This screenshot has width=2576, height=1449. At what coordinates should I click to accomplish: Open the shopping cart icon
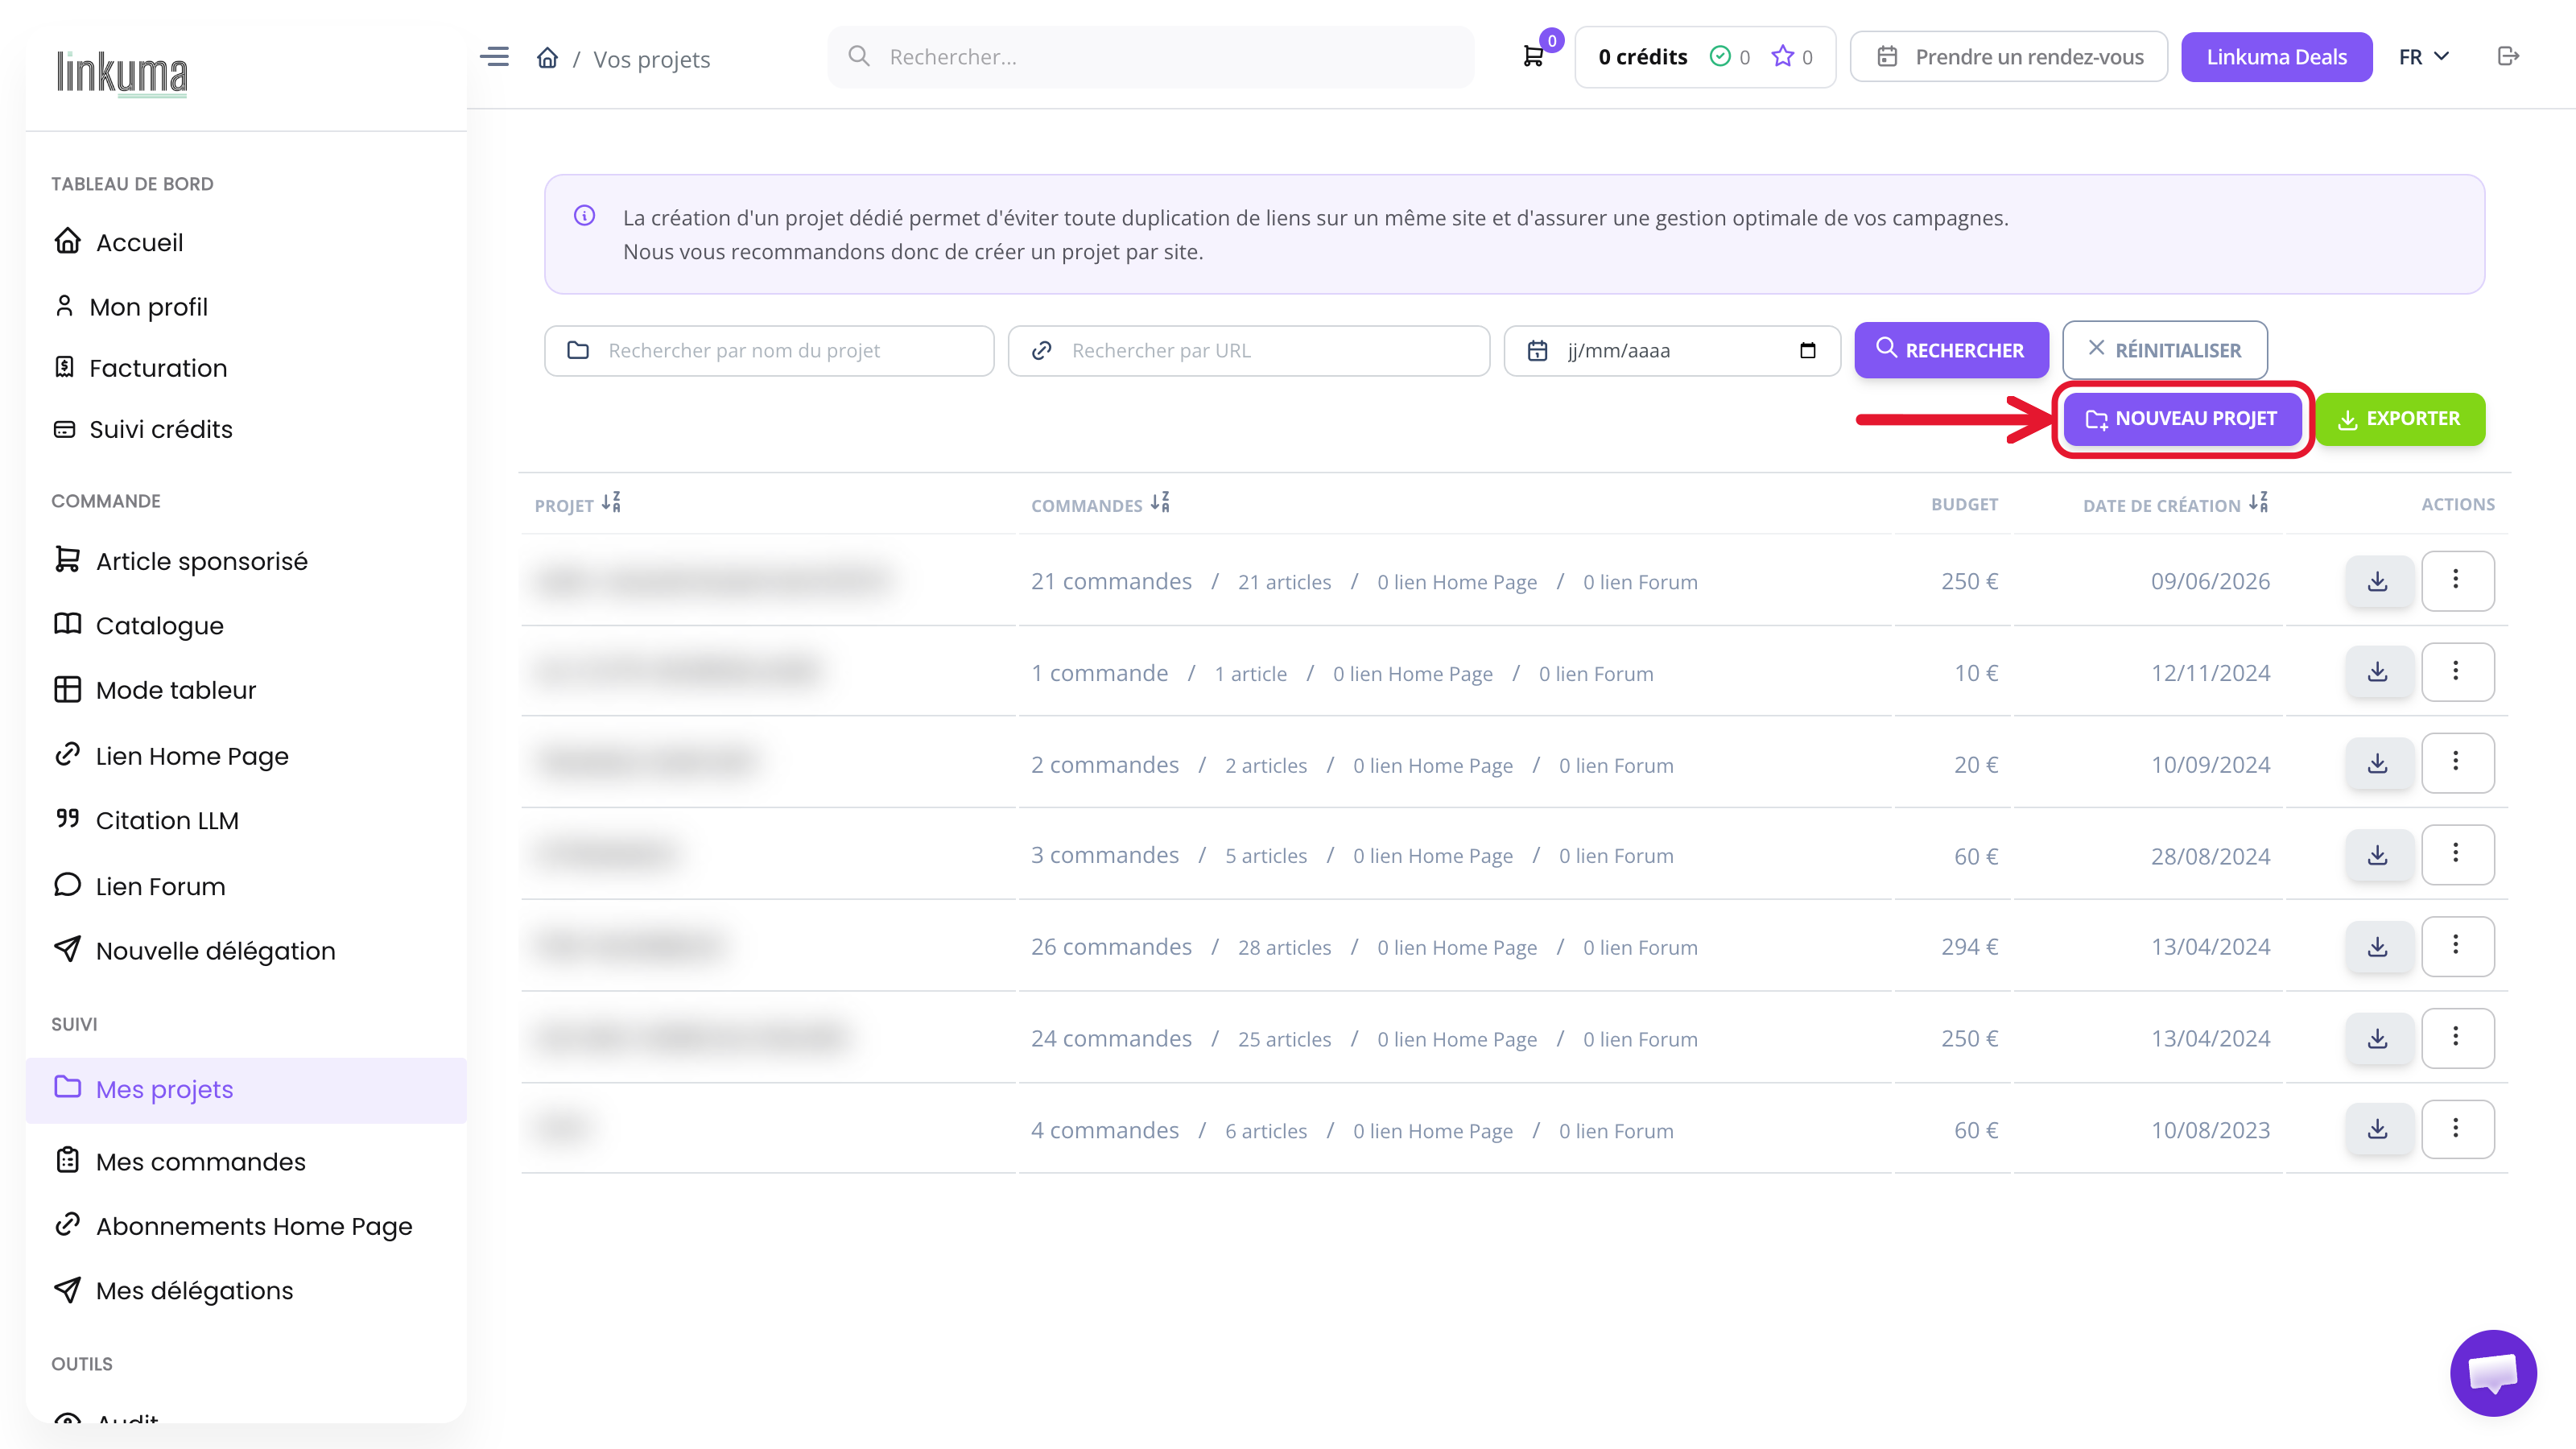pos(1533,57)
